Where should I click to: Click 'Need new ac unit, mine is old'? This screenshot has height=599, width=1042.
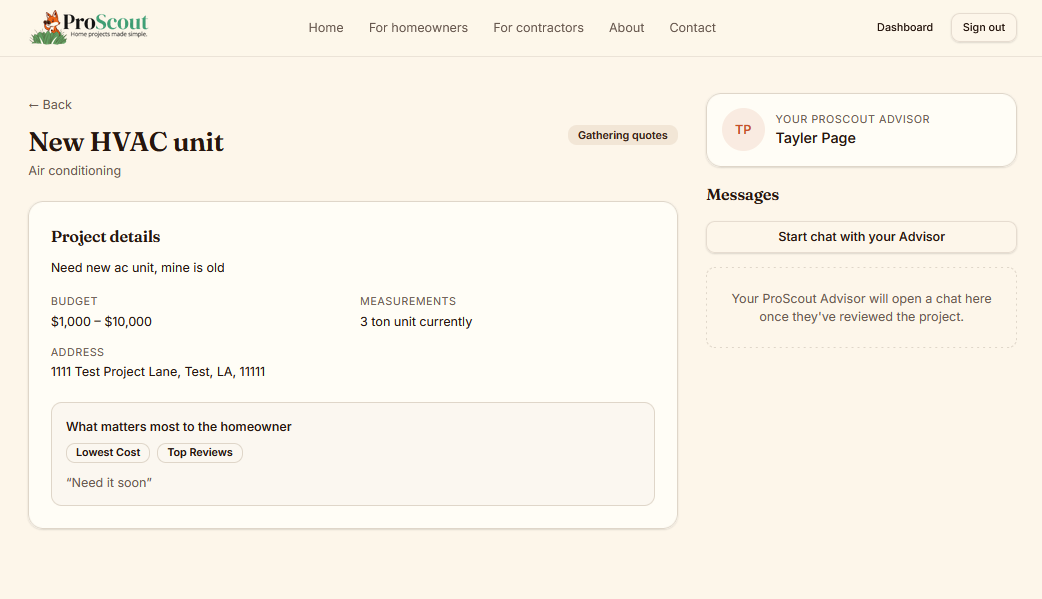[x=138, y=268]
